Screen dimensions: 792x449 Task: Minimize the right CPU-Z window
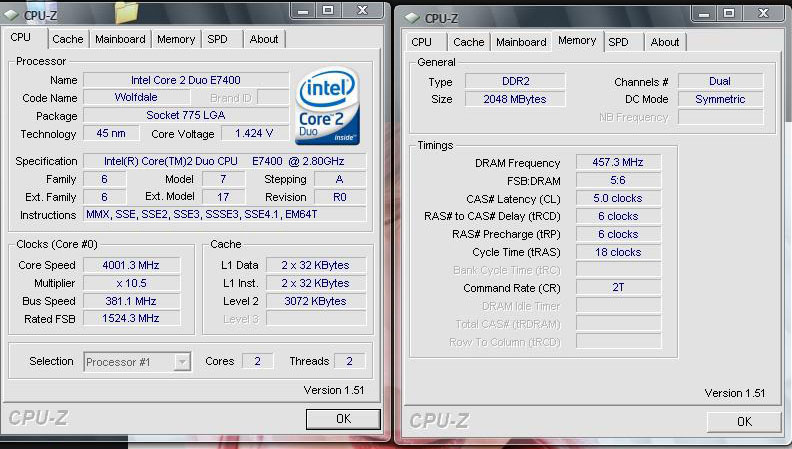704,14
